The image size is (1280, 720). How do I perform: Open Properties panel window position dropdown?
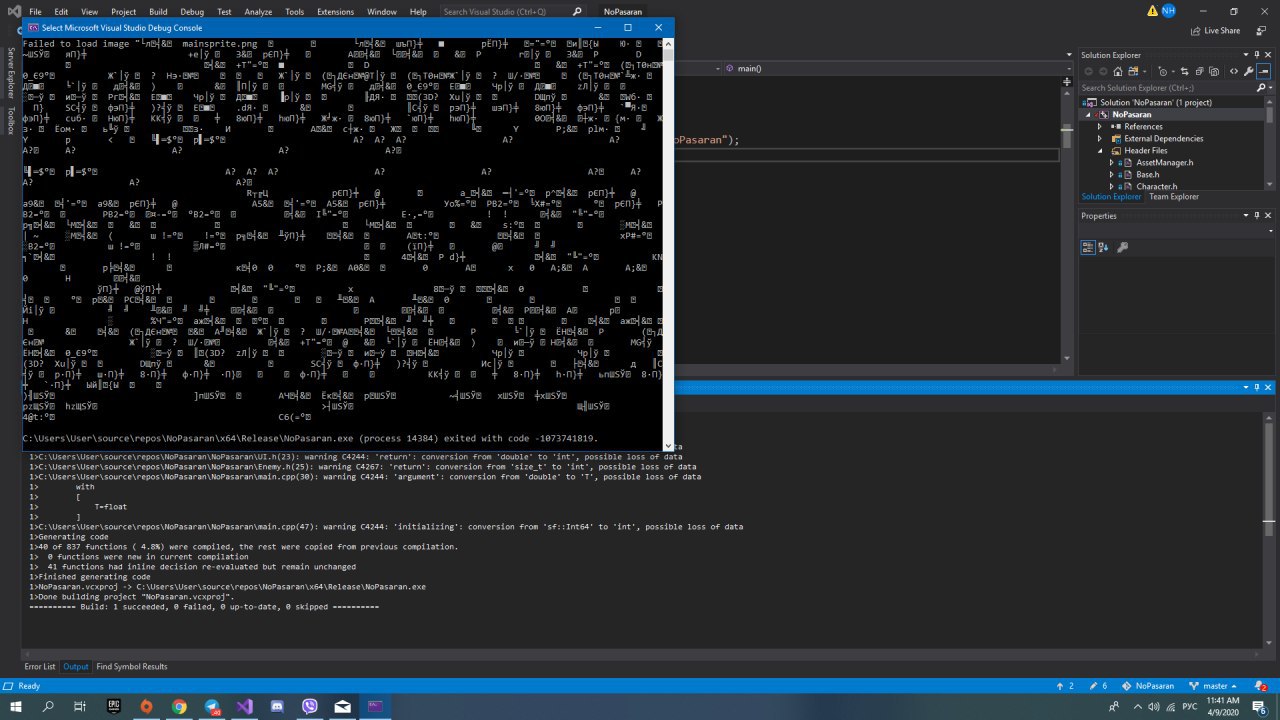1245,215
